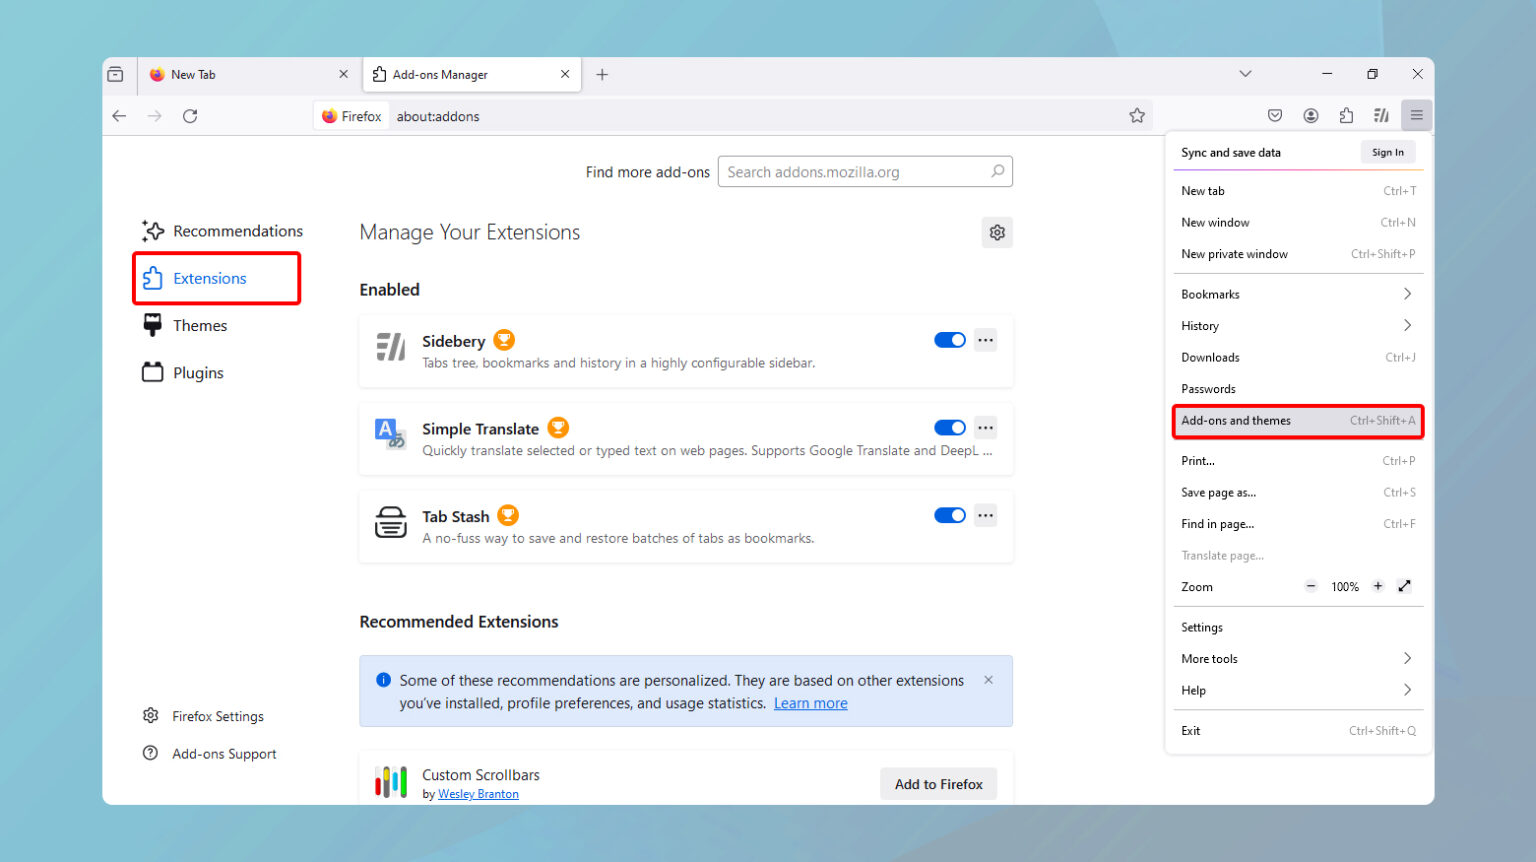Open the Firefox account icon
The height and width of the screenshot is (862, 1536).
(x=1310, y=116)
